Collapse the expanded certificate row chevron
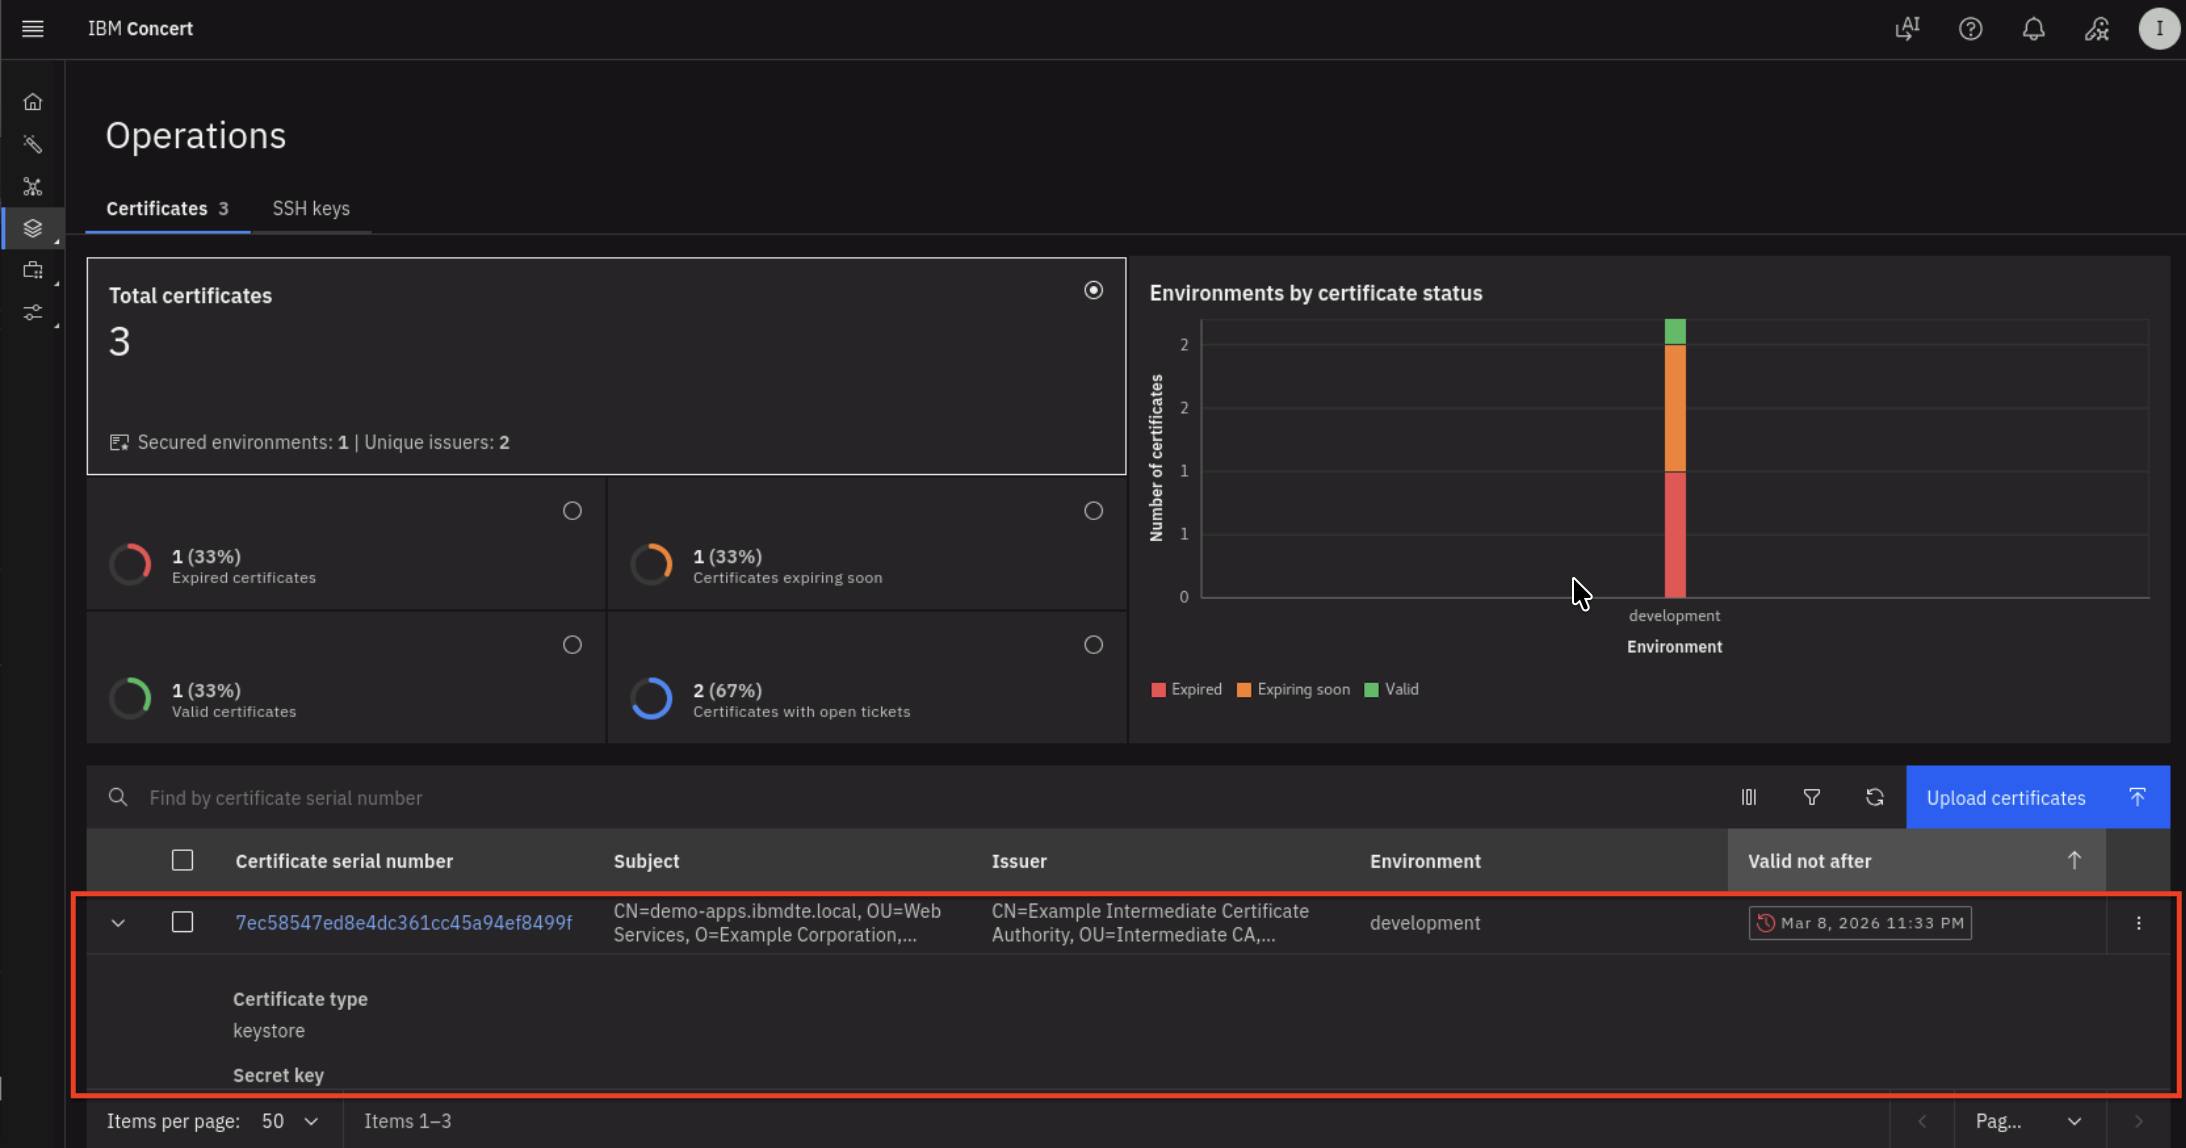2186x1148 pixels. [118, 923]
